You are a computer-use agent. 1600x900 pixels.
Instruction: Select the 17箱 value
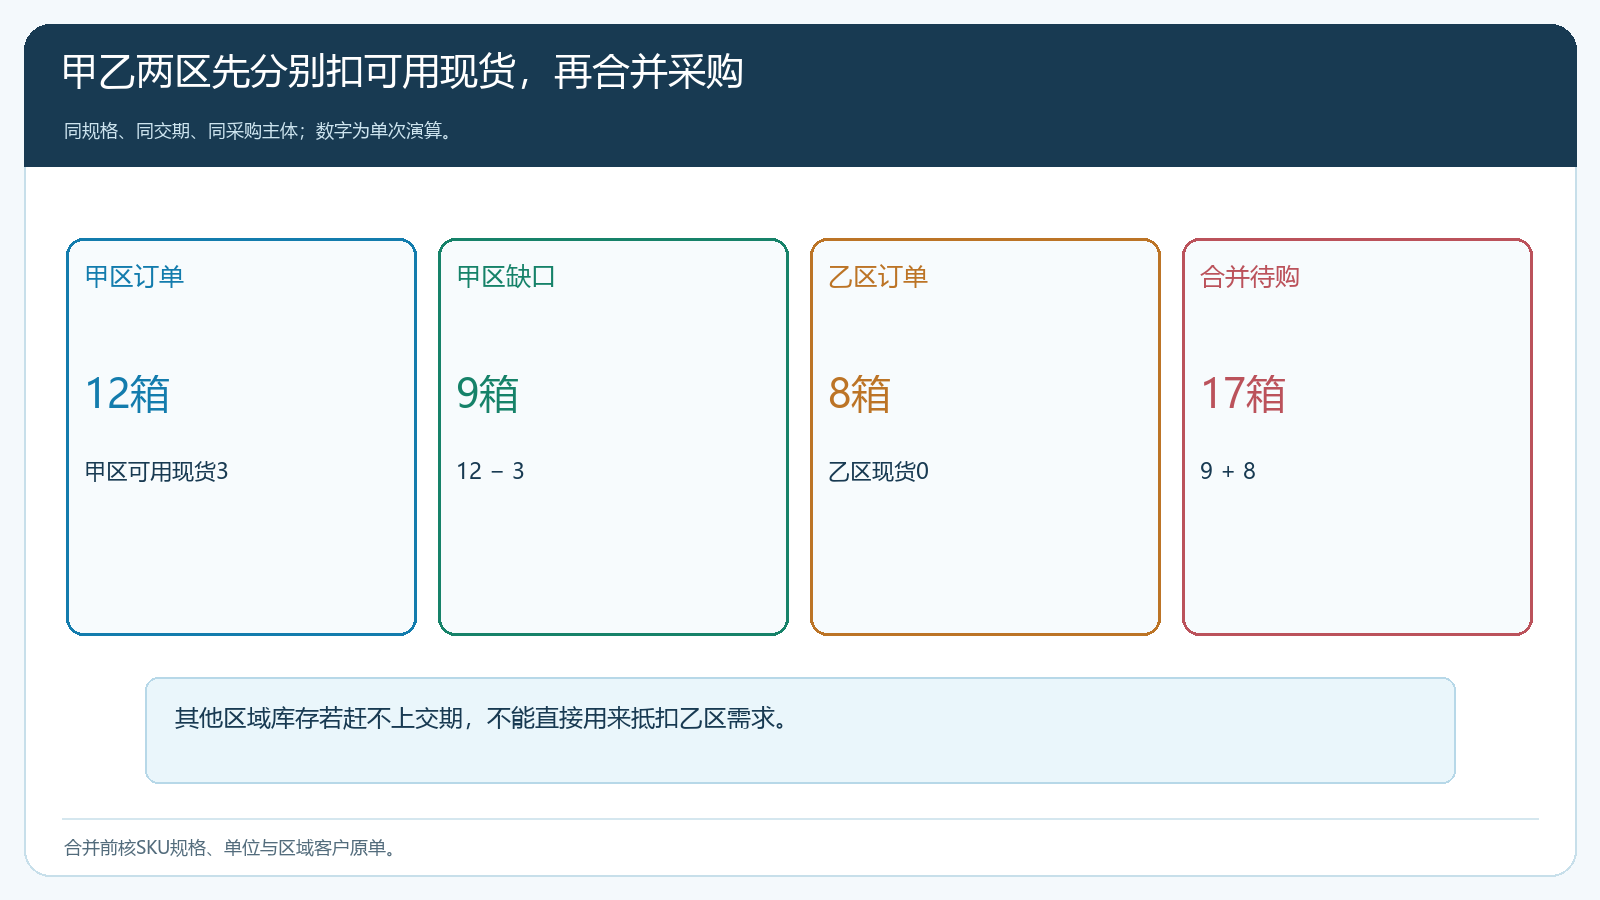(x=1243, y=394)
